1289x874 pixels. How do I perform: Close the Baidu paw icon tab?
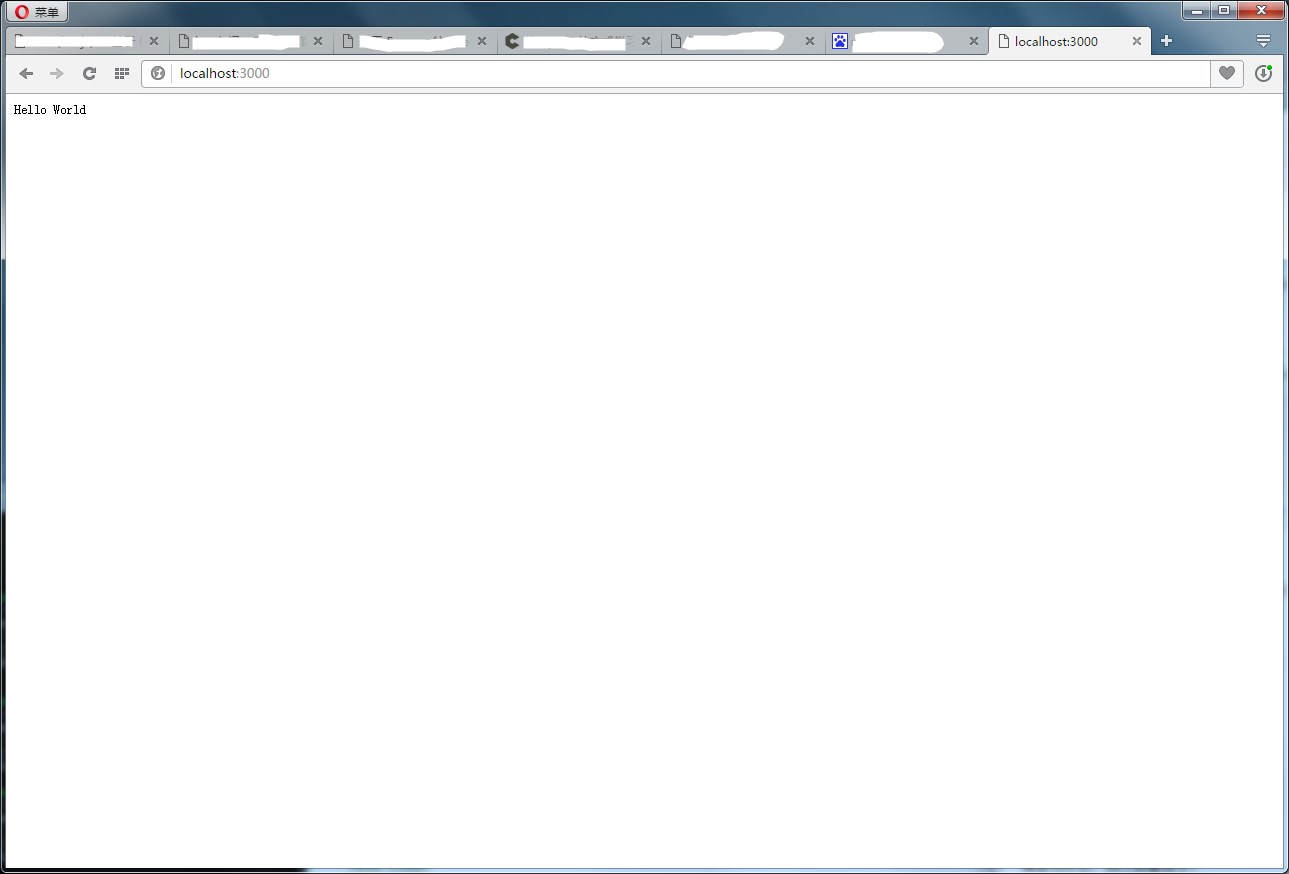click(973, 41)
